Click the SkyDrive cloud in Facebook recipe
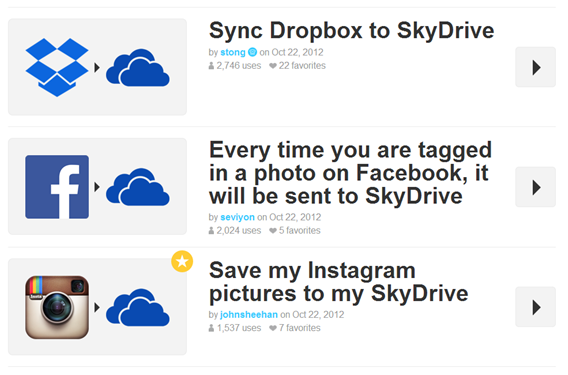The height and width of the screenshot is (375, 568). (x=138, y=187)
